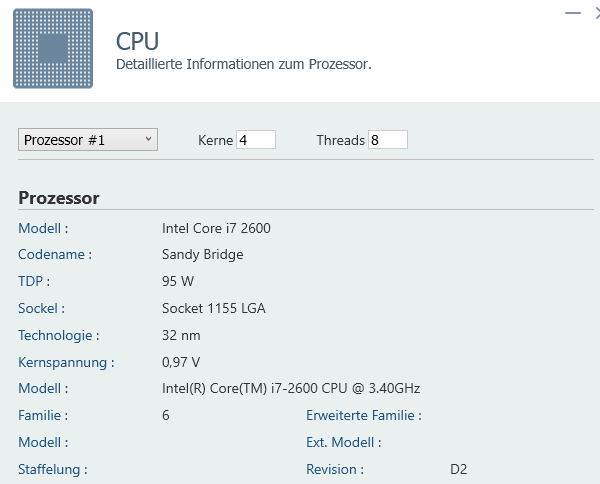Open the Prozessor #1 dropdown
Screen dimensions: 600x484
pos(88,140)
